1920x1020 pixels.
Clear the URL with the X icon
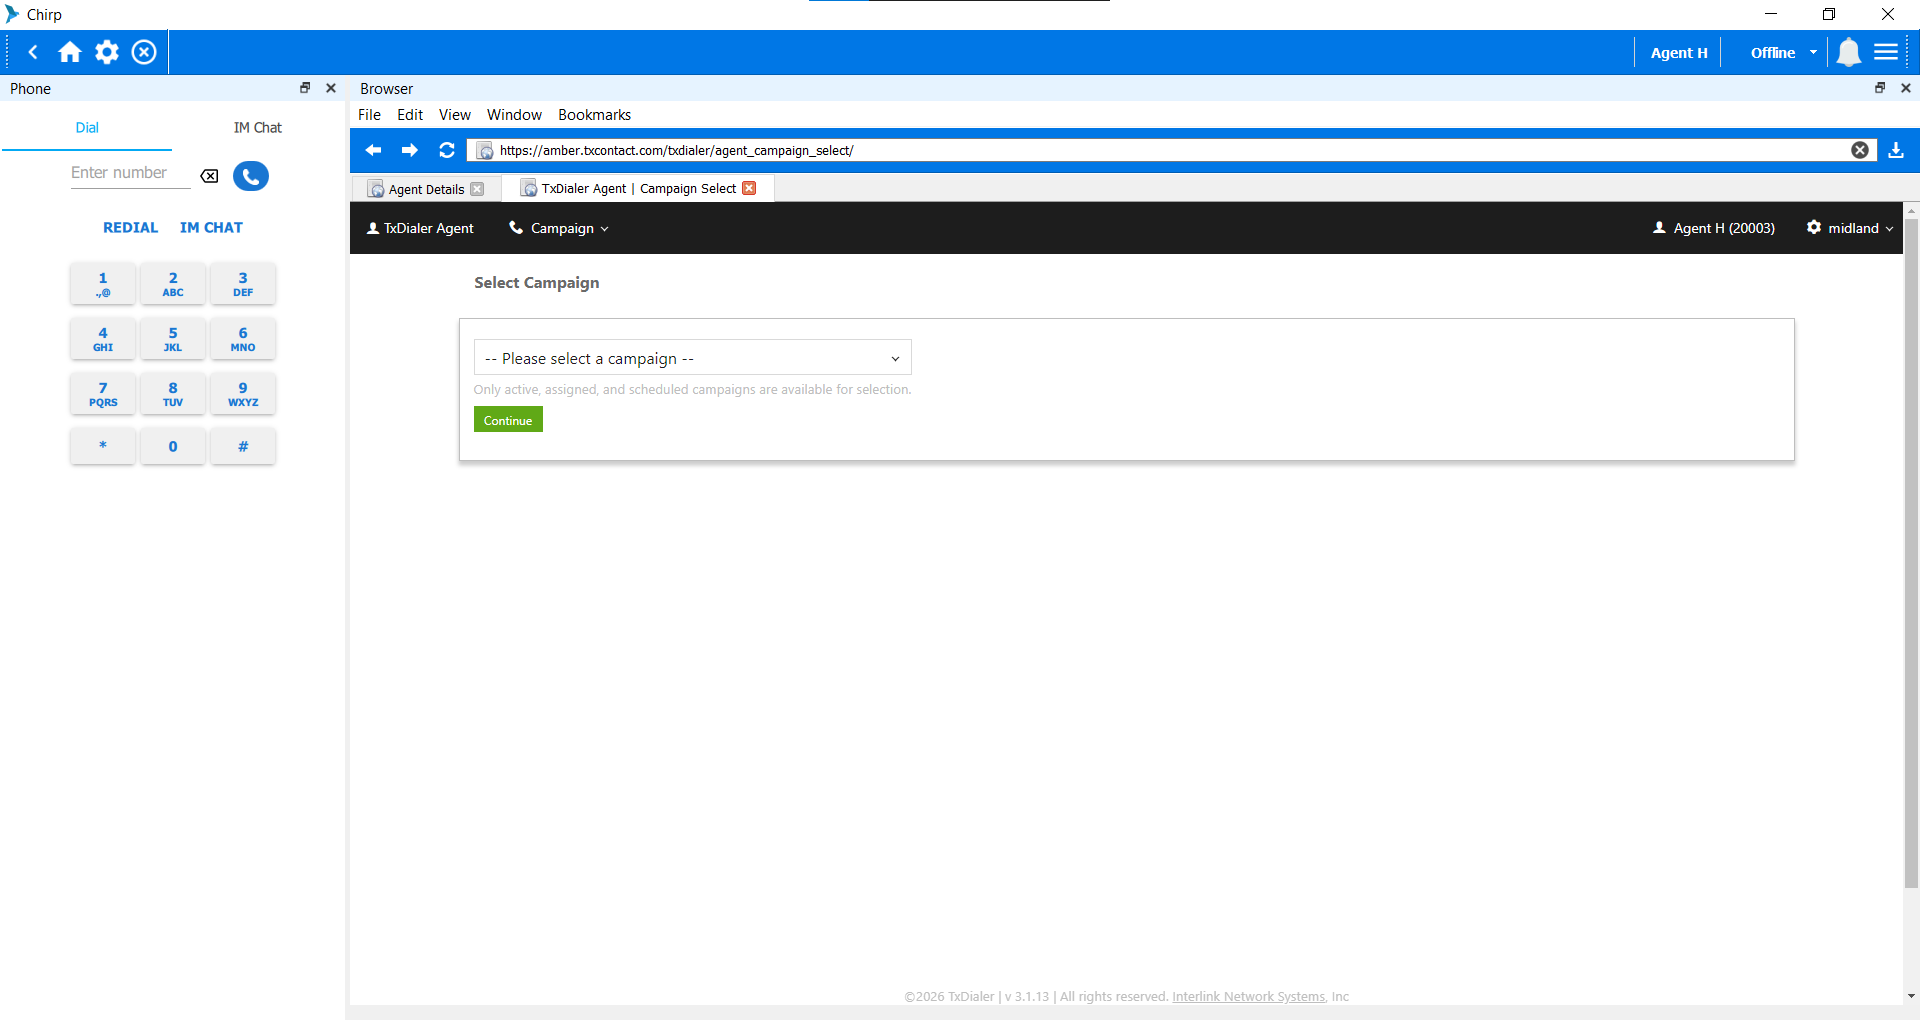pyautogui.click(x=1860, y=150)
